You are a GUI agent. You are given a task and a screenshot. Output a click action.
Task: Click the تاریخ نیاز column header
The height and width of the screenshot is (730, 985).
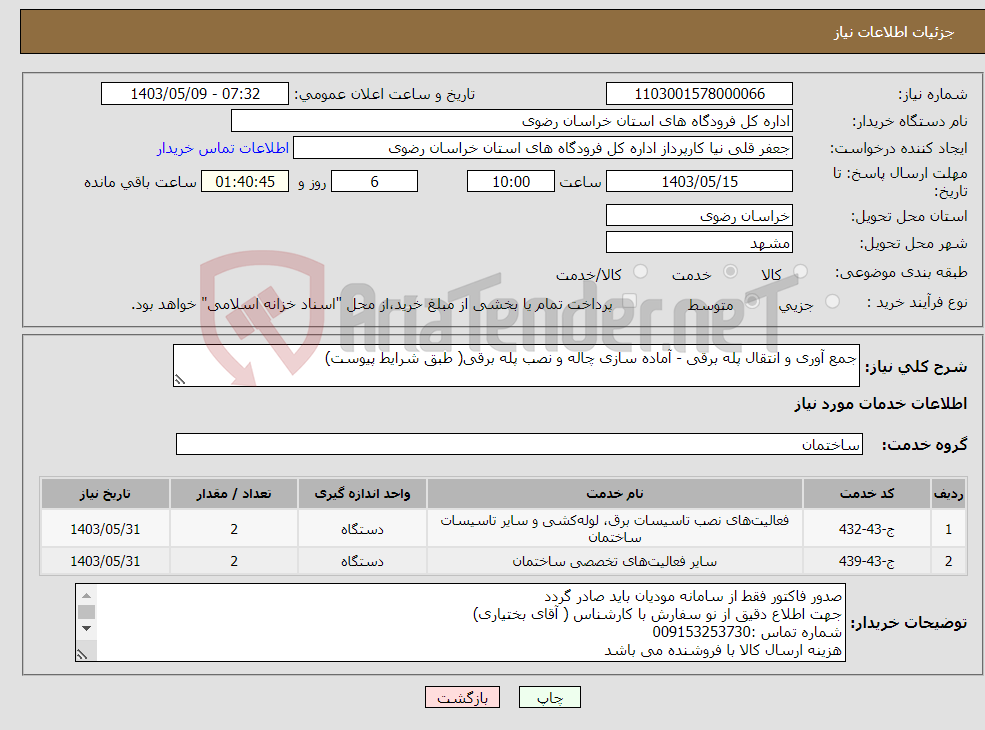coord(105,494)
